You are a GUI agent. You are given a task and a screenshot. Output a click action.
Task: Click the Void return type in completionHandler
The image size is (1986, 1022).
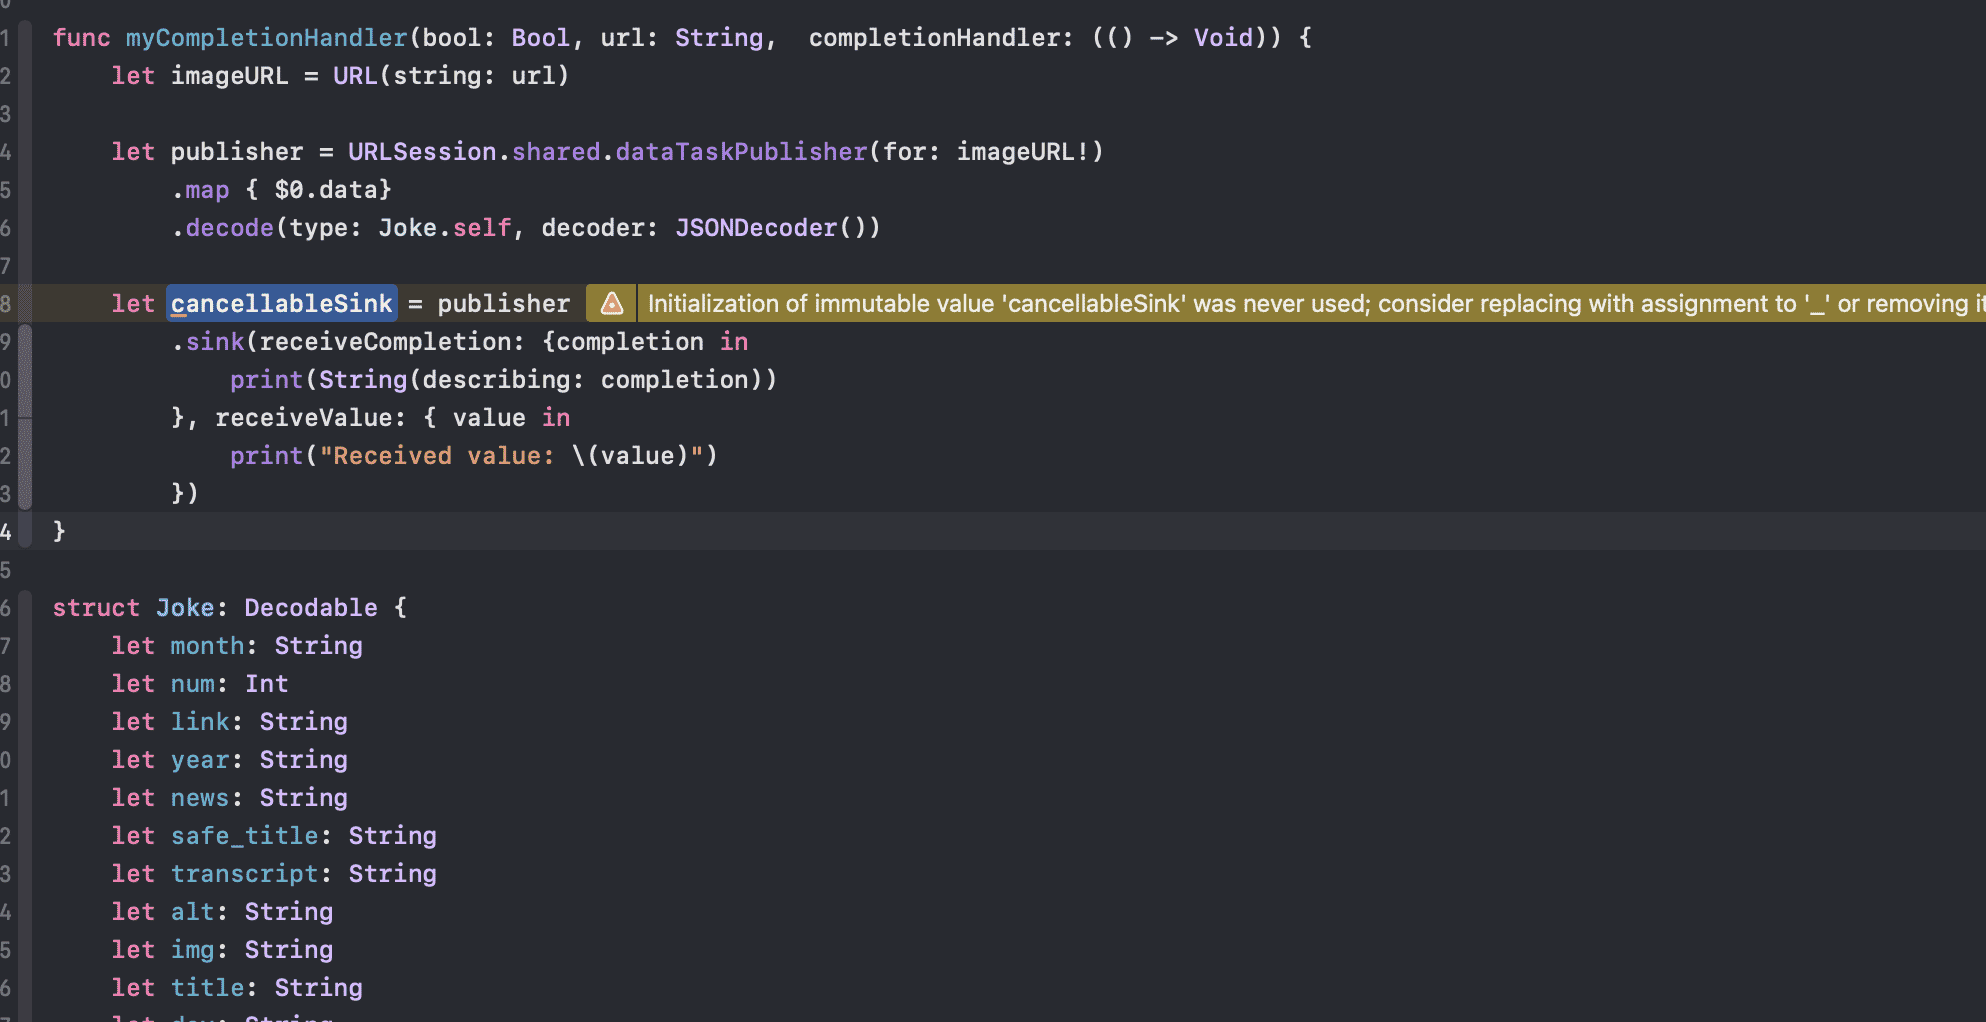(x=1222, y=38)
